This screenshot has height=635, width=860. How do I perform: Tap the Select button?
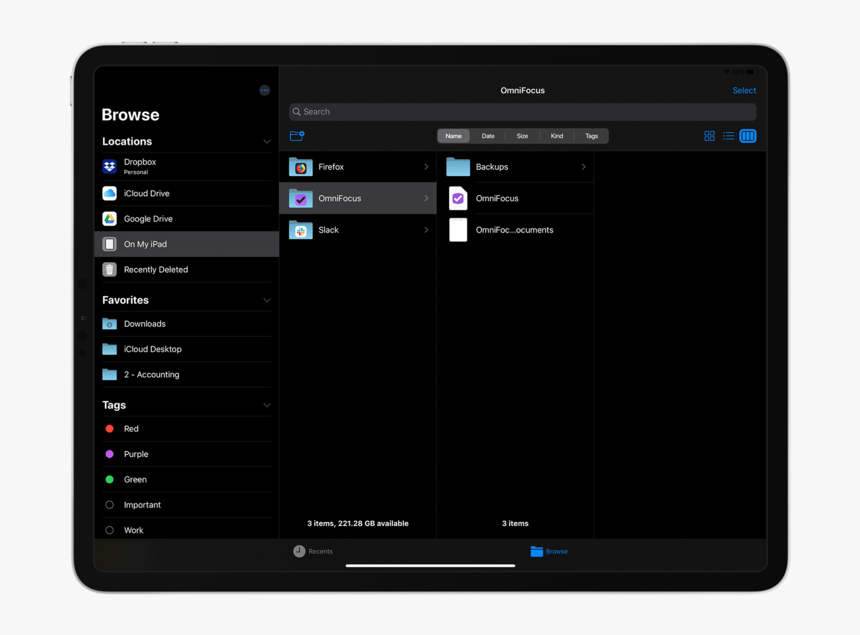[x=744, y=90]
